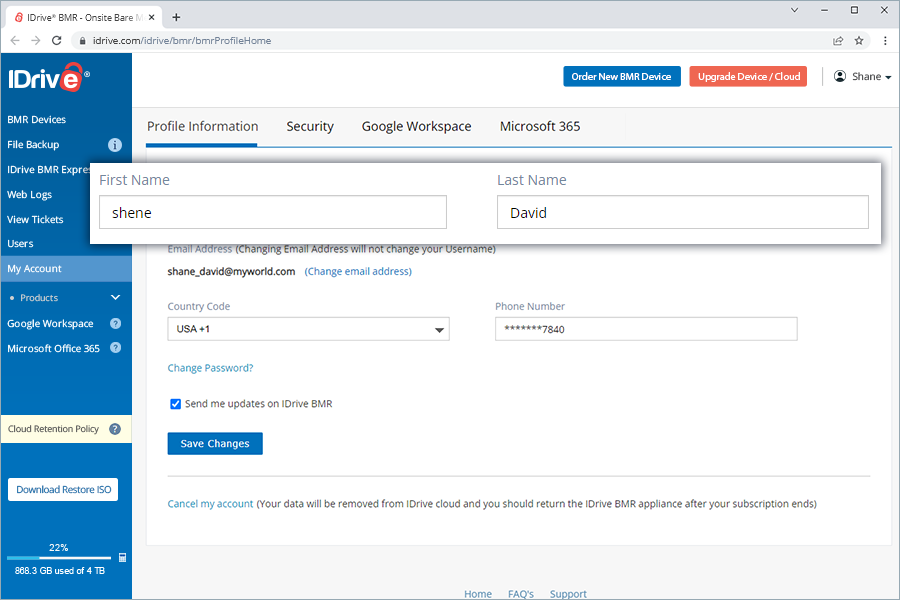Click the 868.3 GB used of 4 TB text

[x=60, y=571]
